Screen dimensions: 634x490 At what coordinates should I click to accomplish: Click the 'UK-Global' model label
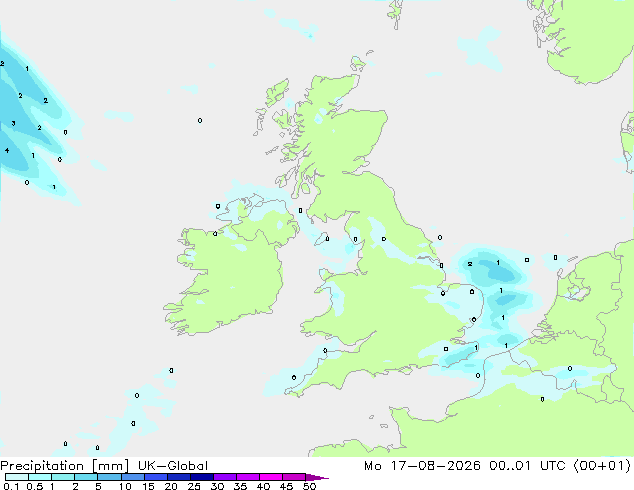tap(173, 466)
